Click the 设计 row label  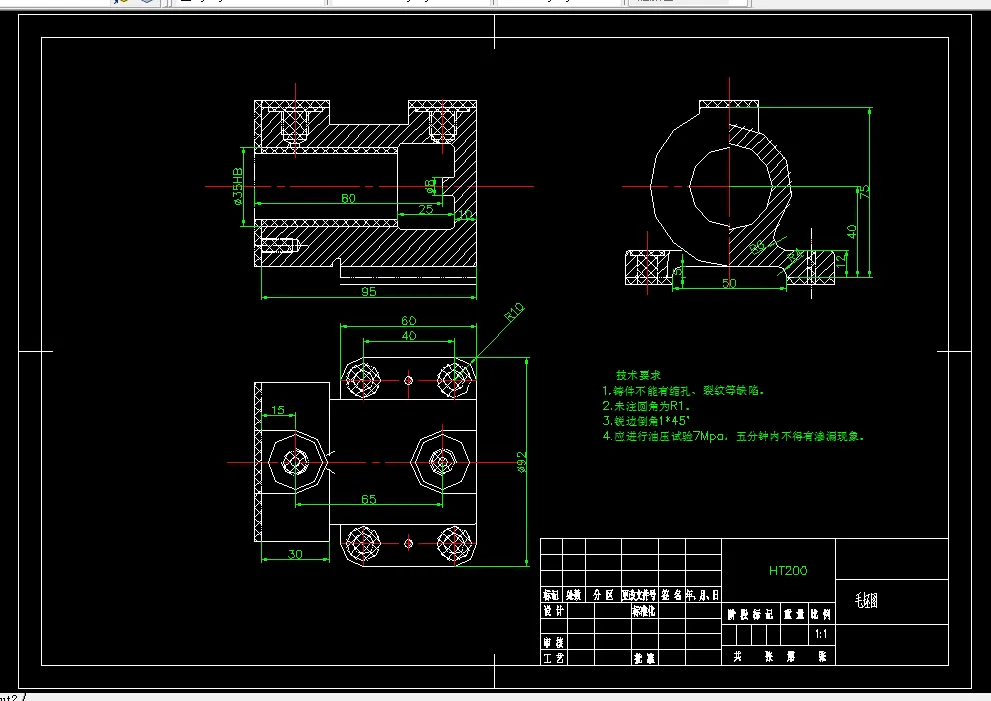pyautogui.click(x=554, y=611)
